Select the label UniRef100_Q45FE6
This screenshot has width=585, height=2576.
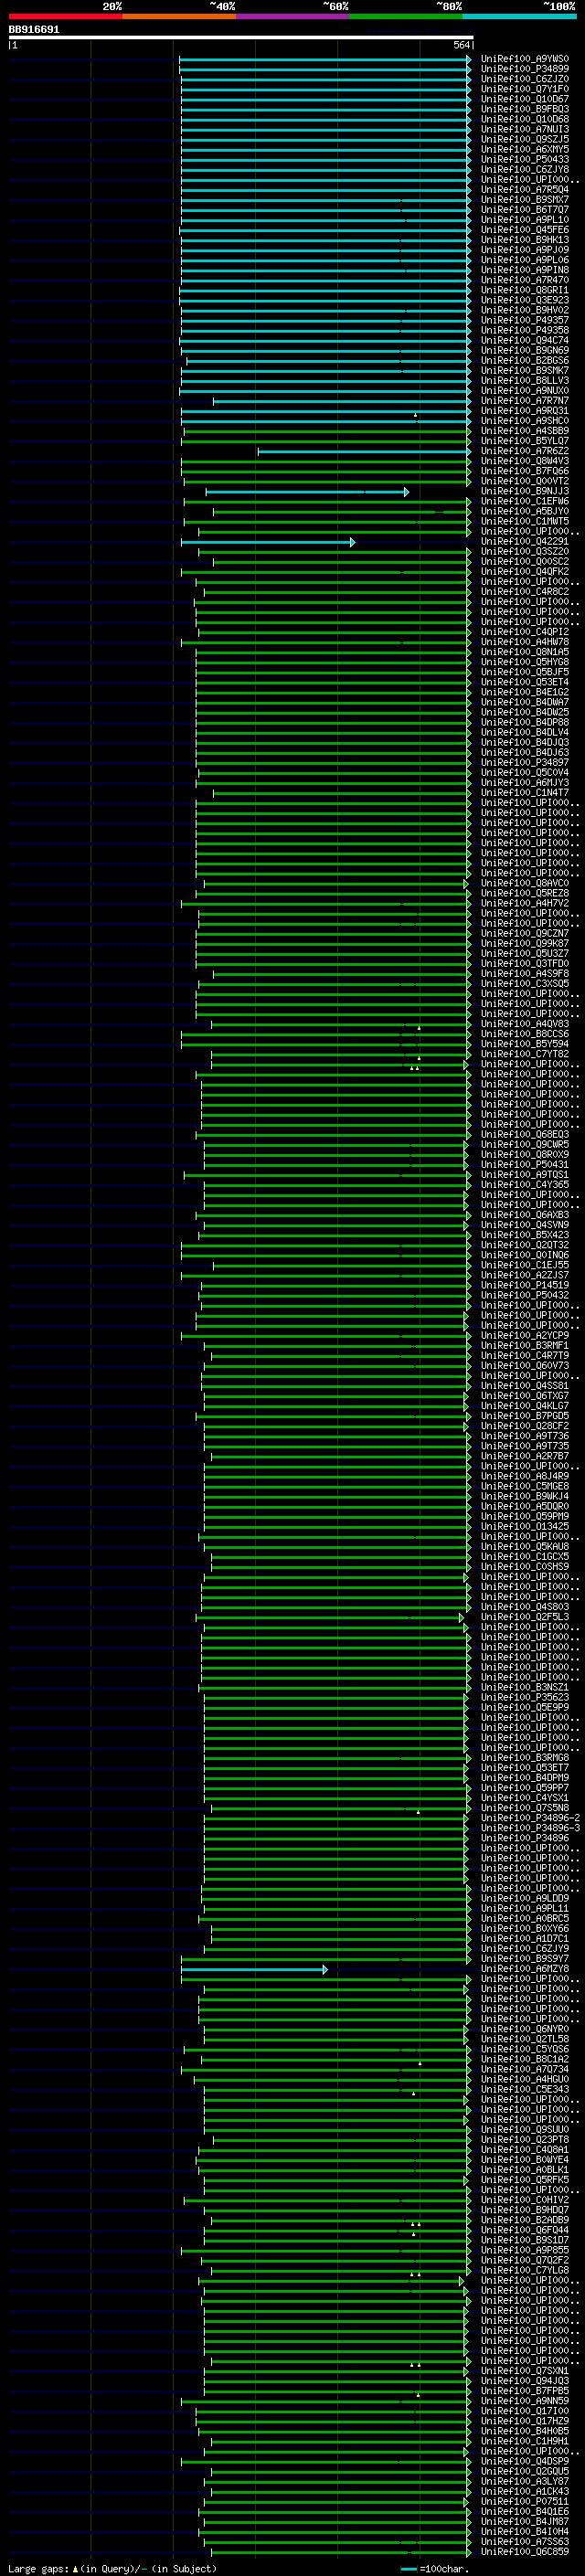click(524, 230)
